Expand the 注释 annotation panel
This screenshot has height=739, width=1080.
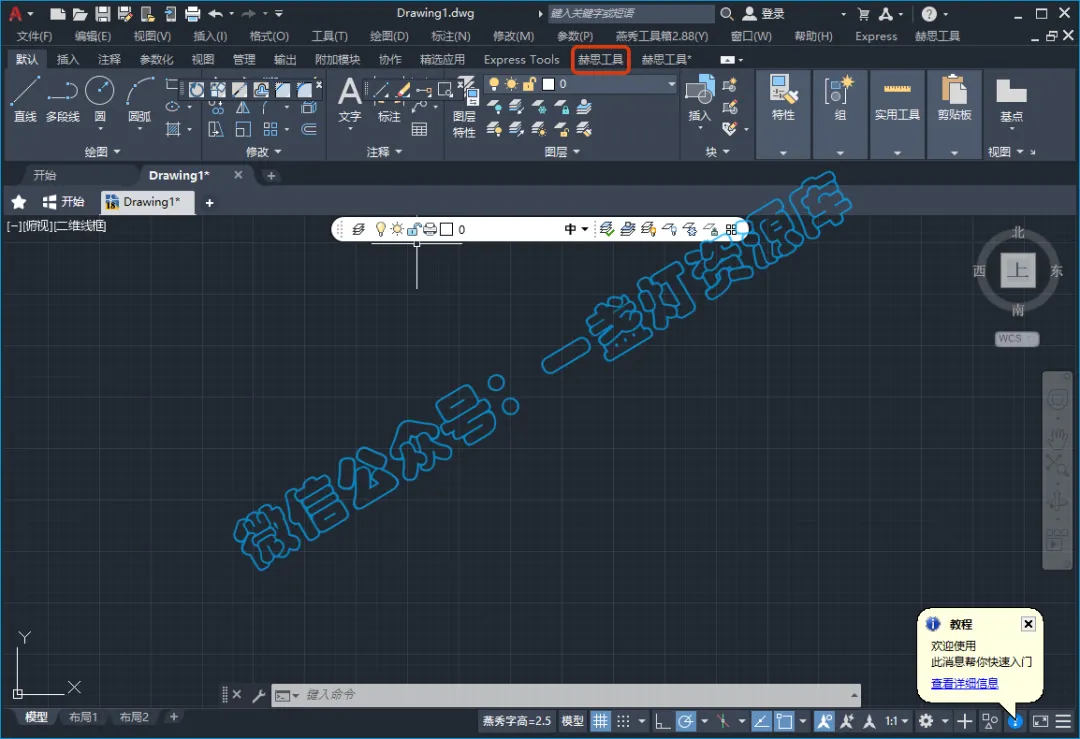point(384,152)
